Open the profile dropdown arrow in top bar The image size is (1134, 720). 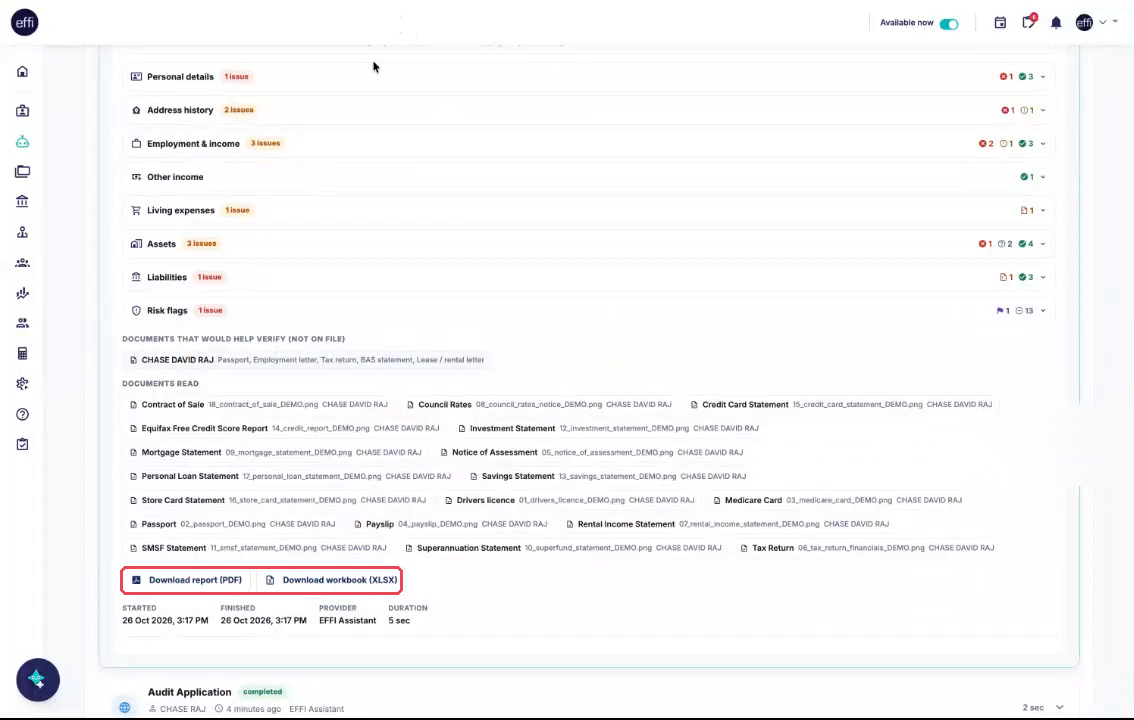1103,22
